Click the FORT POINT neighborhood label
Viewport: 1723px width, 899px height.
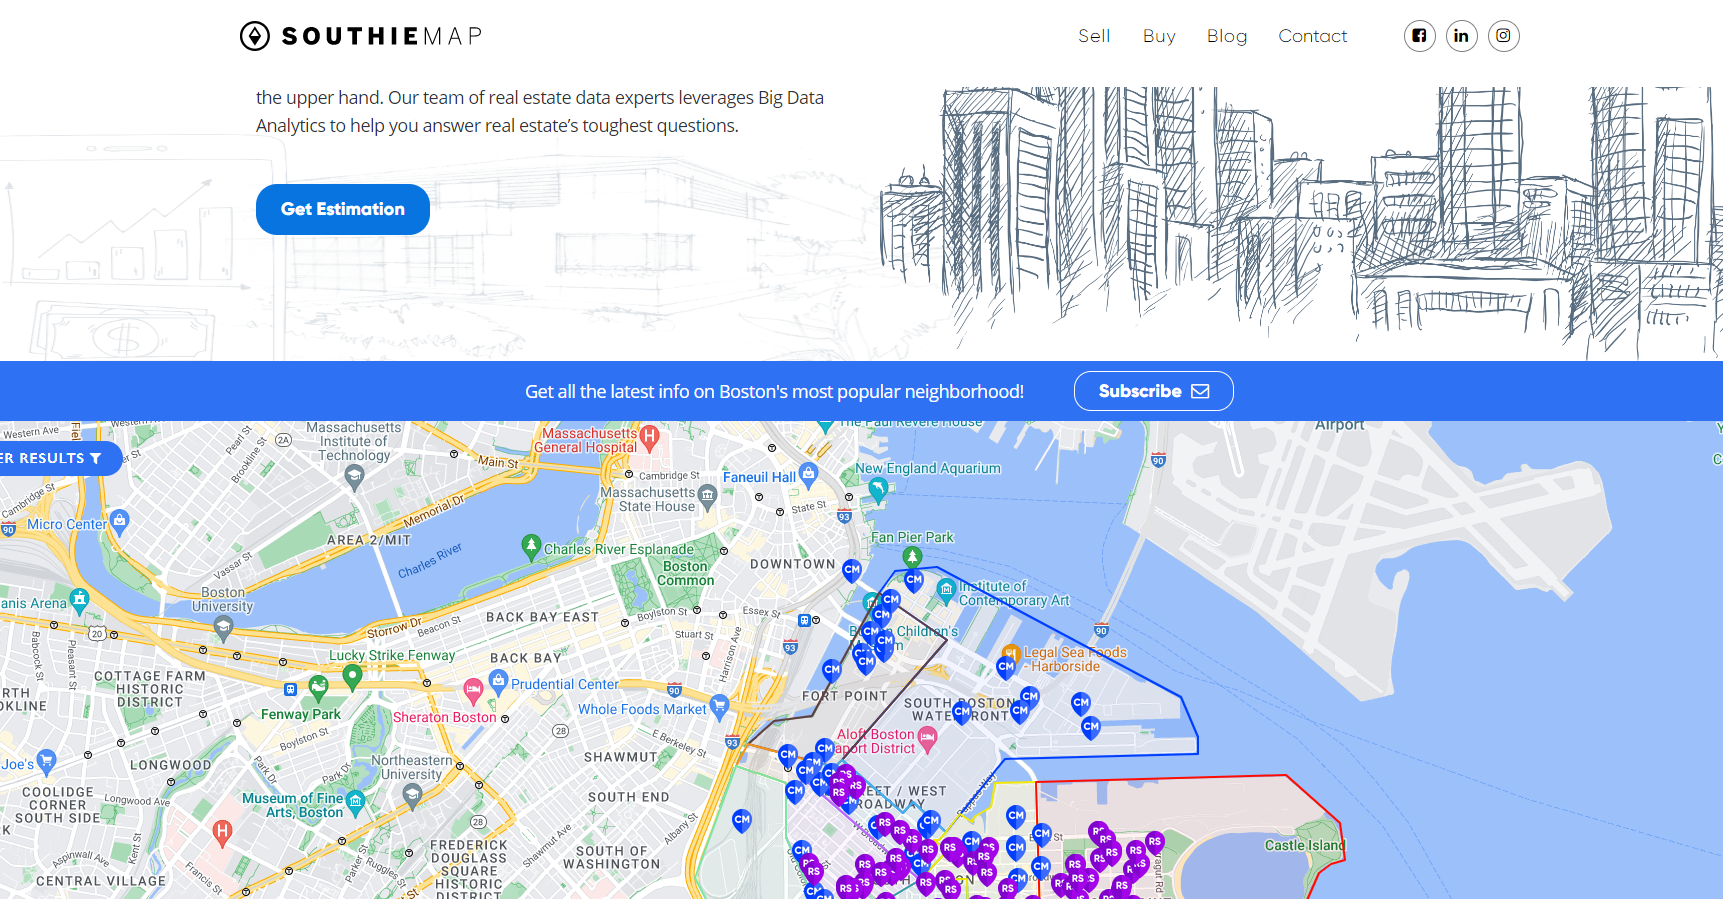[x=845, y=696]
